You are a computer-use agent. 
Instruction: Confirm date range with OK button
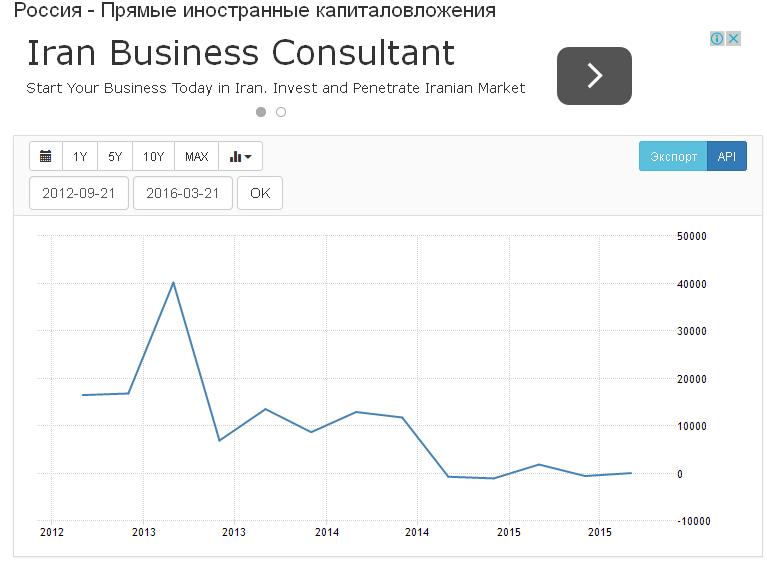[x=260, y=194]
